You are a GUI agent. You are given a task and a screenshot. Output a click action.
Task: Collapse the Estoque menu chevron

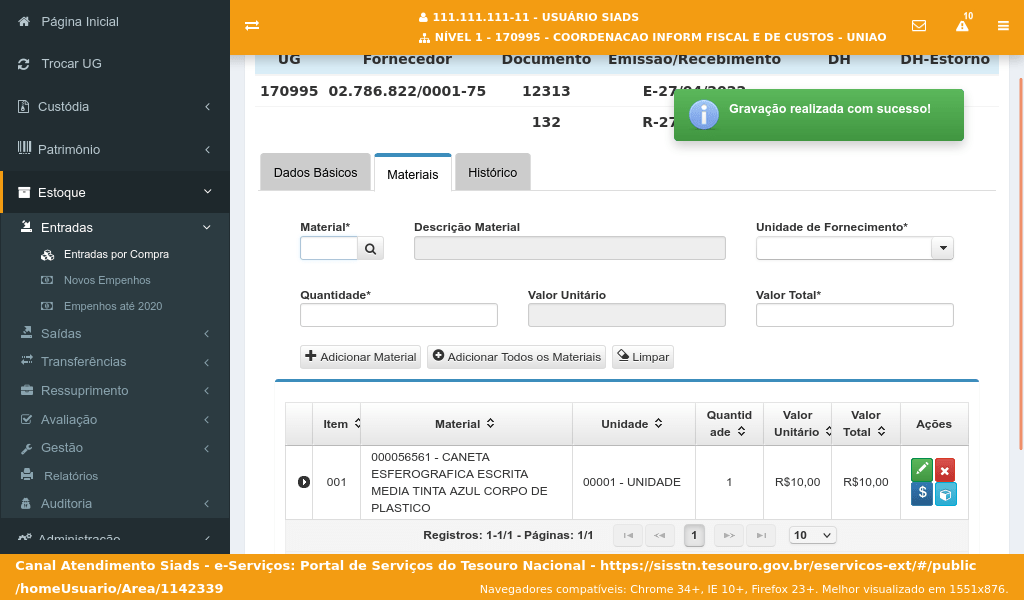[x=208, y=192]
